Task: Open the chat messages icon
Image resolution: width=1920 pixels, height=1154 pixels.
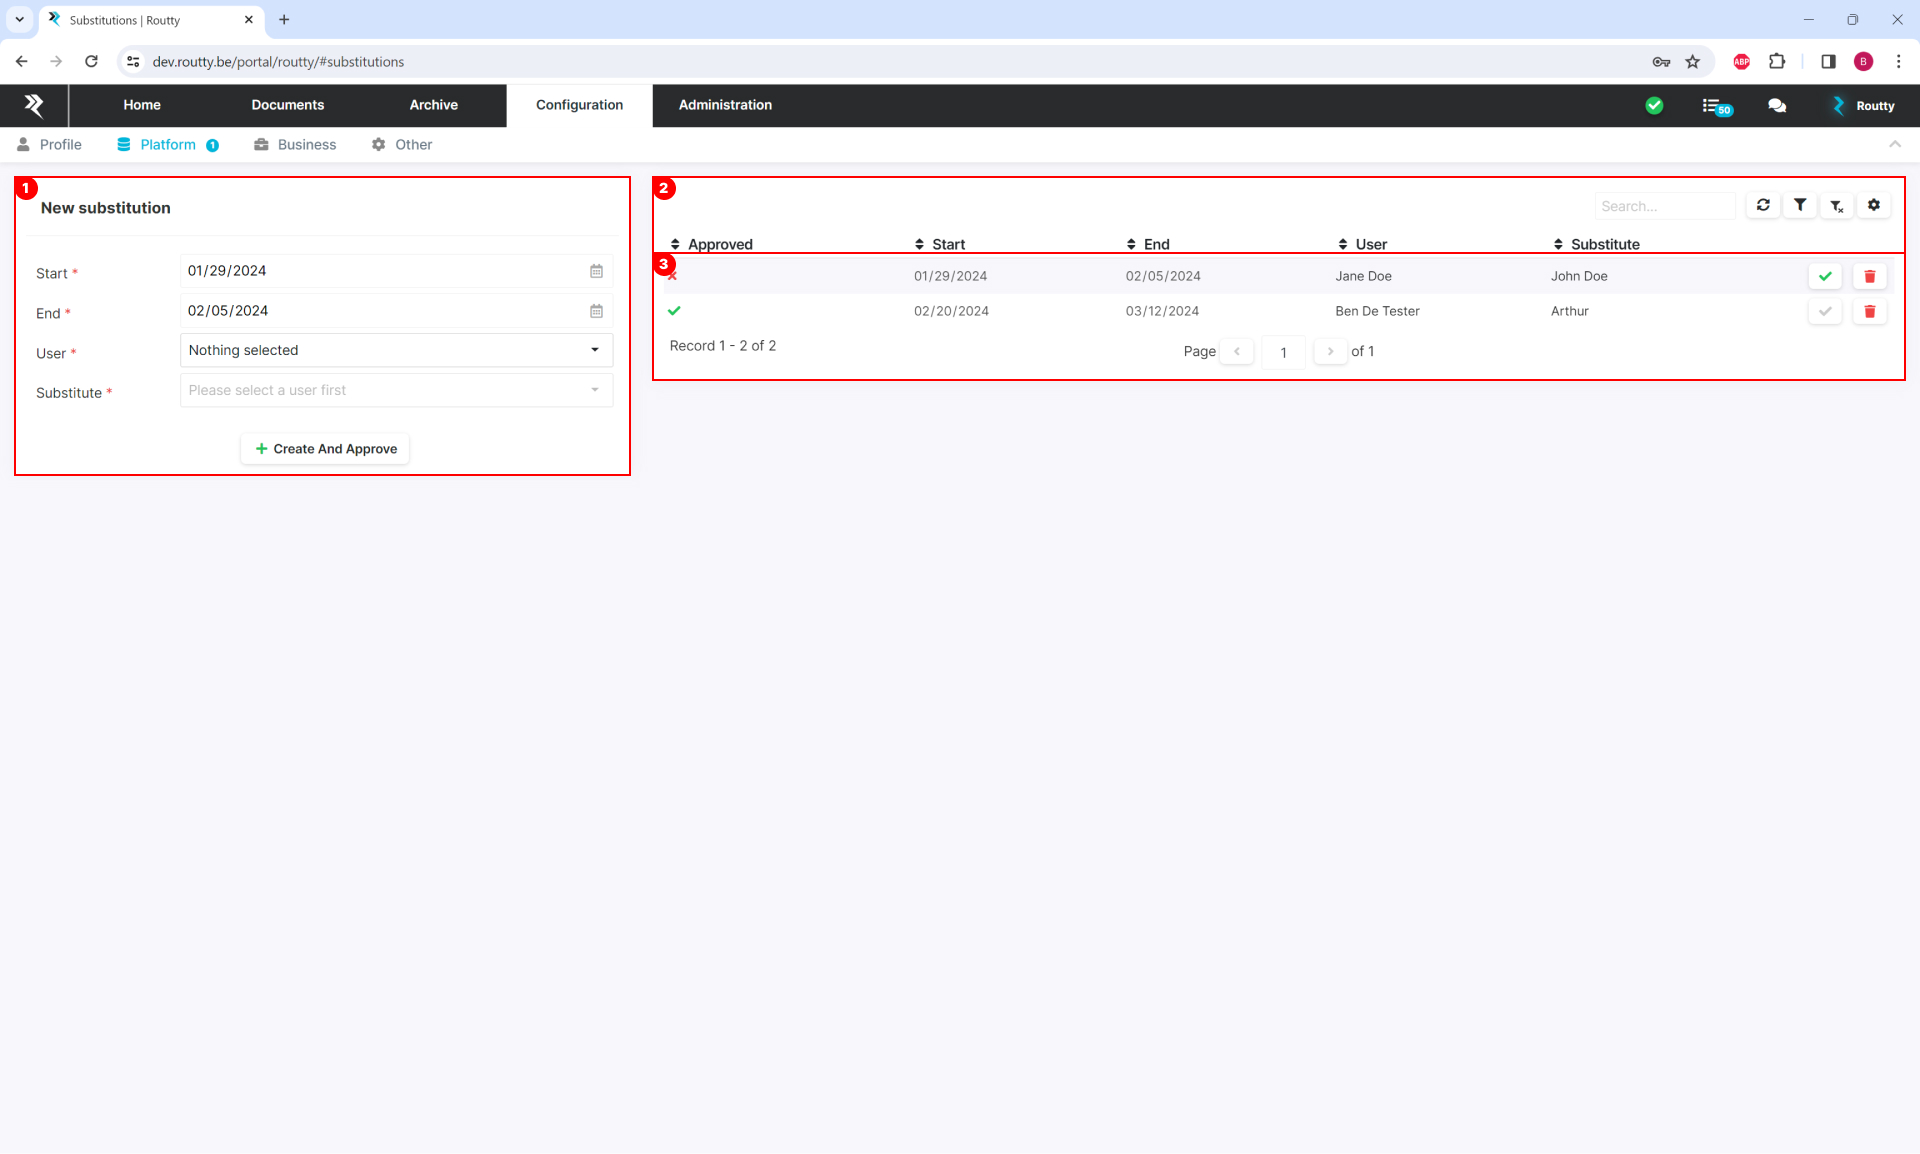Action: click(x=1777, y=106)
